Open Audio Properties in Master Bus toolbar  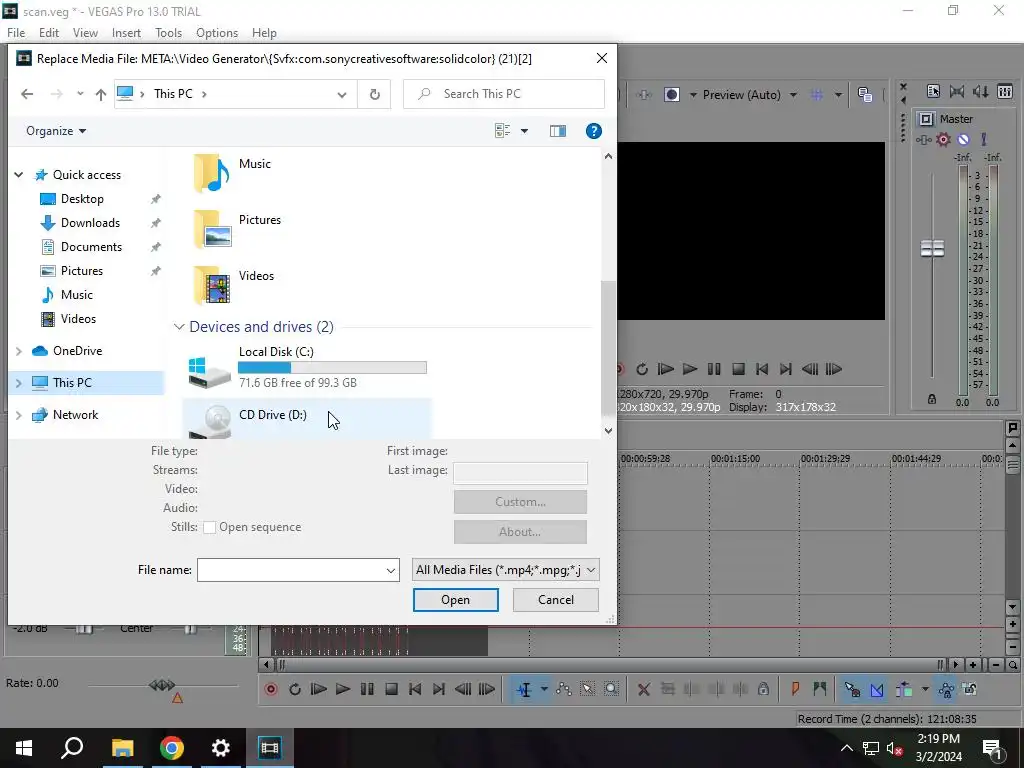(x=933, y=91)
